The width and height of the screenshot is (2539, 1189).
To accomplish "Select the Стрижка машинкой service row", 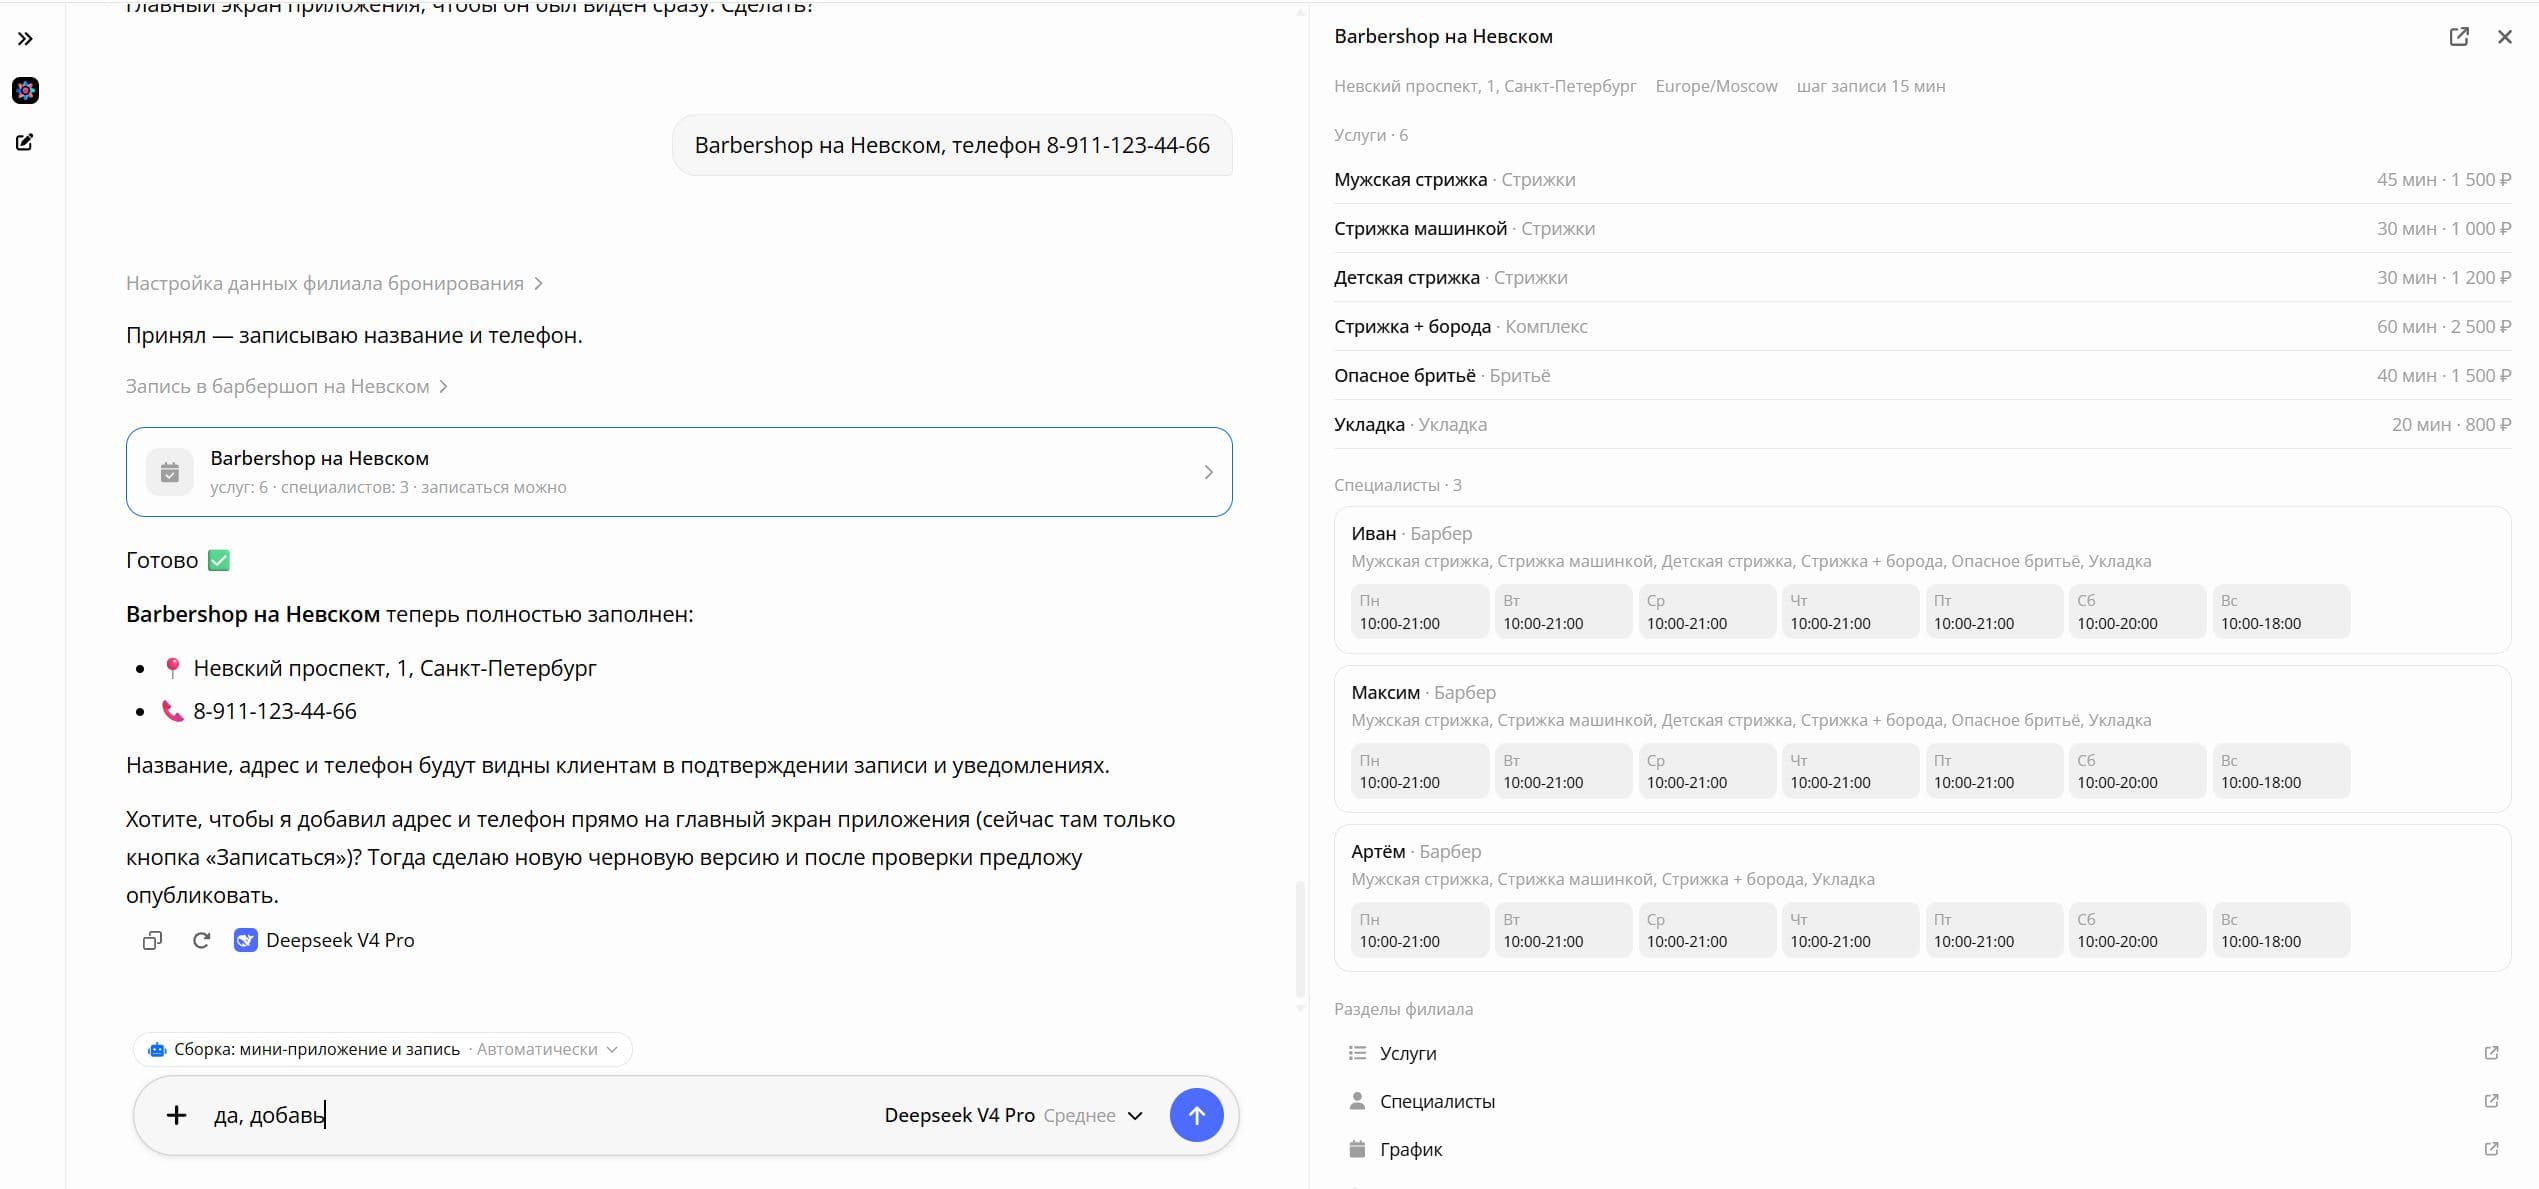I will tap(1923, 229).
